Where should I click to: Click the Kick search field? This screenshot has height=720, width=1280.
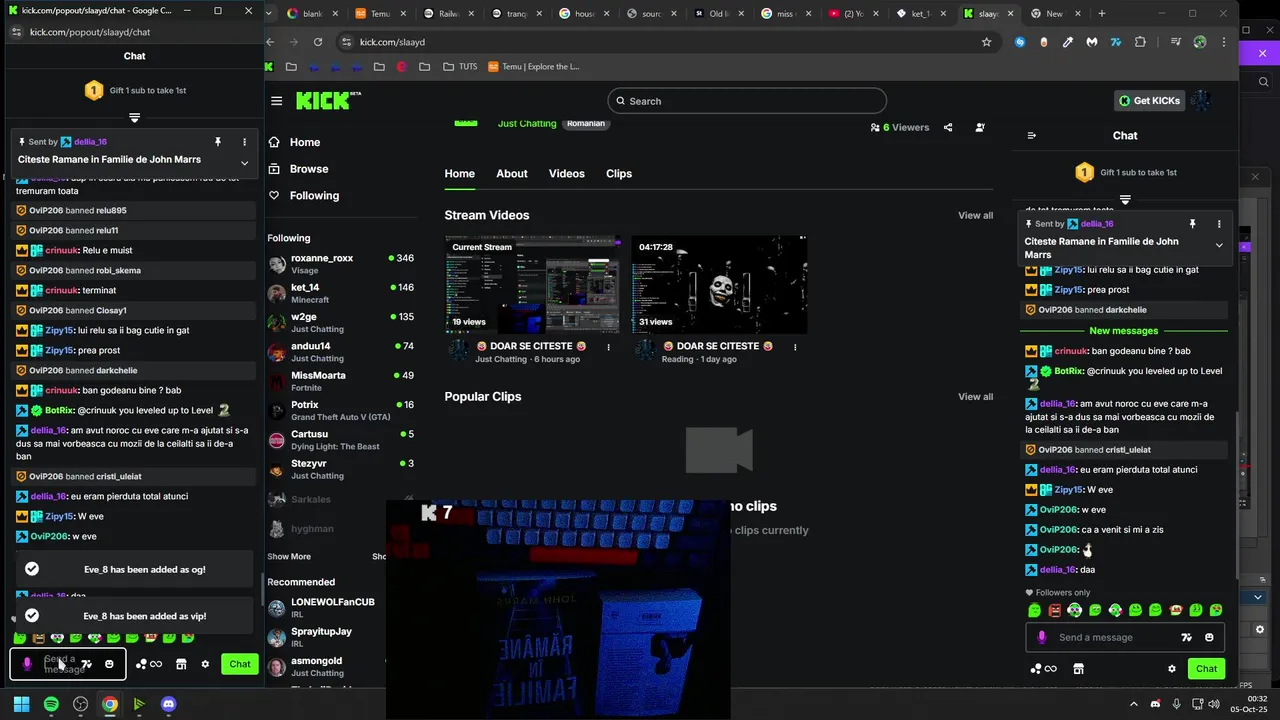point(747,101)
